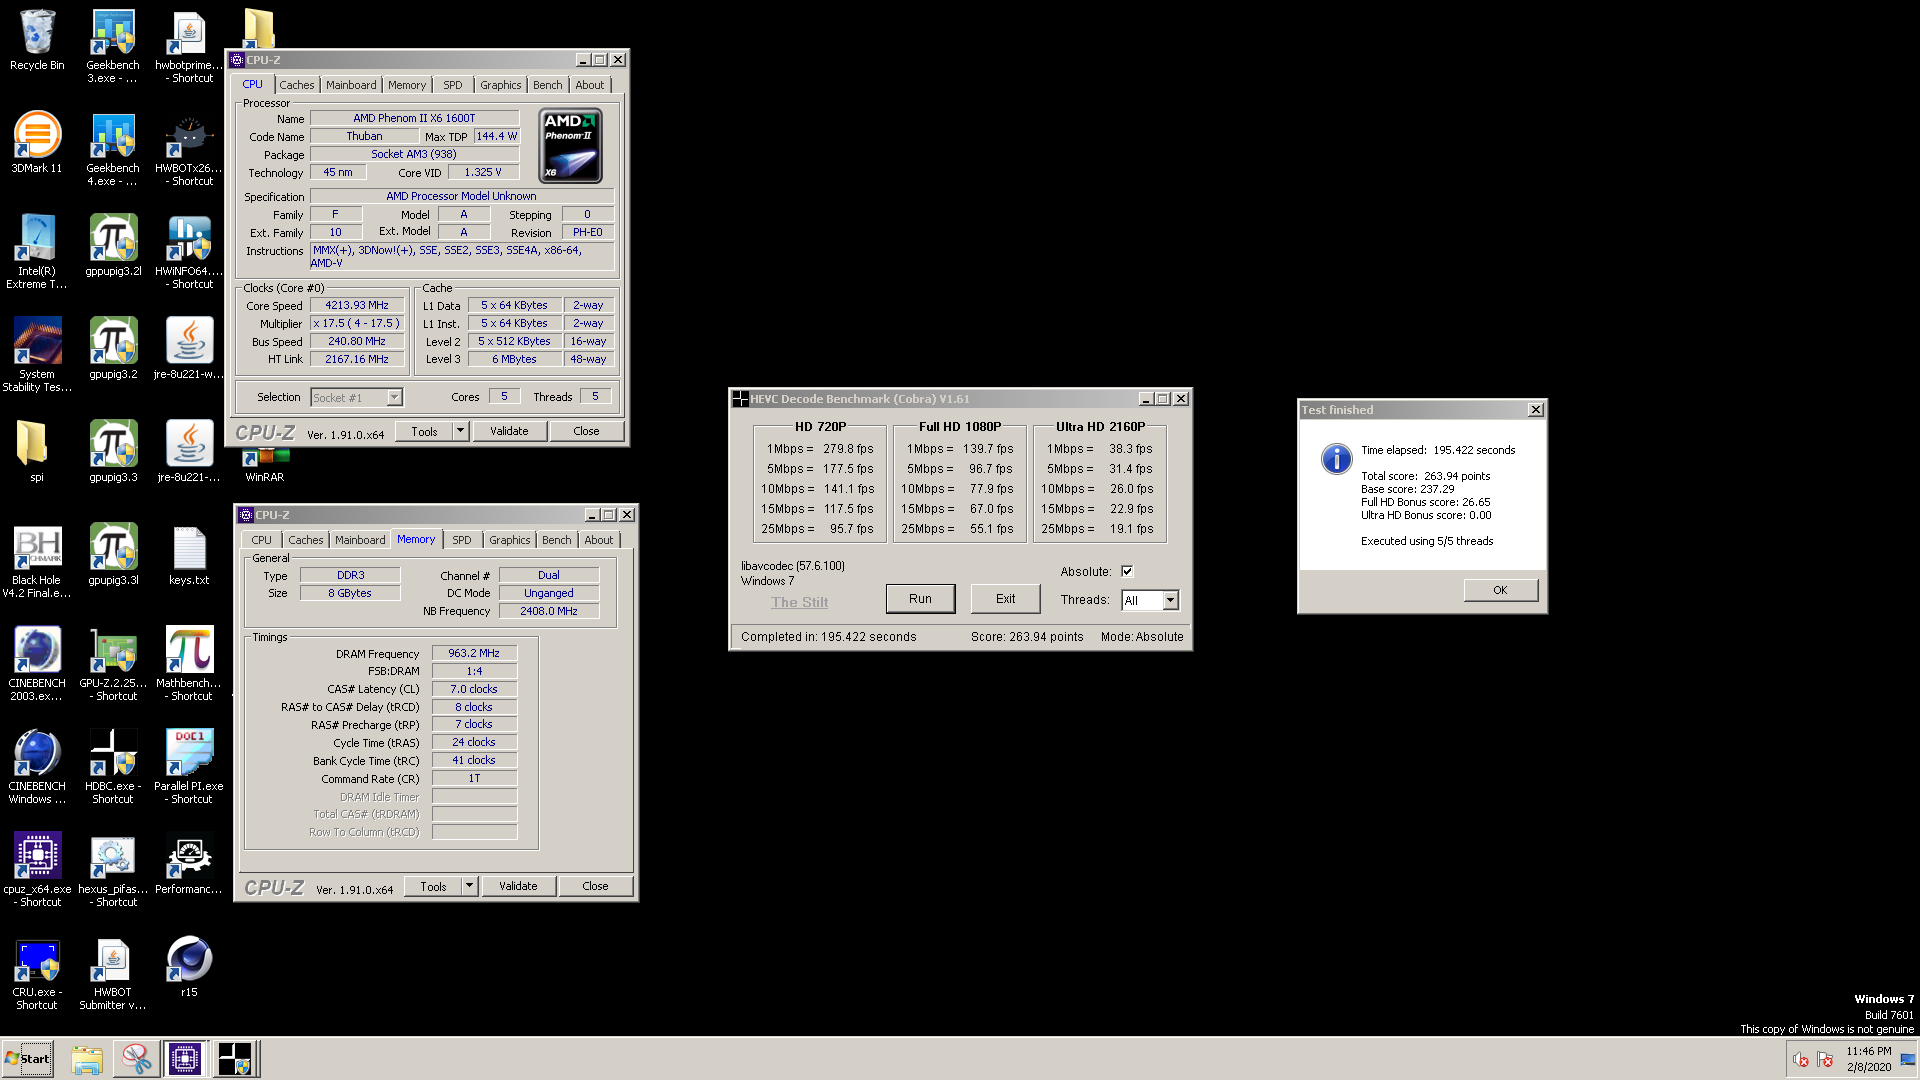
Task: Click the Snipping Tool taskbar icon
Action: coord(136,1058)
